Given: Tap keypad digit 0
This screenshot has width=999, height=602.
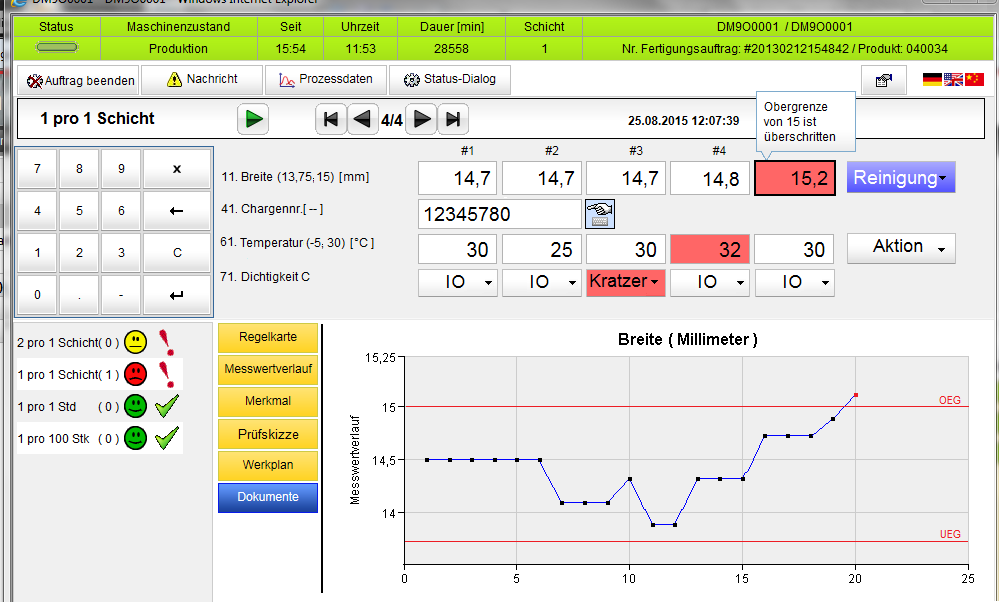Looking at the screenshot, I should click(x=37, y=295).
